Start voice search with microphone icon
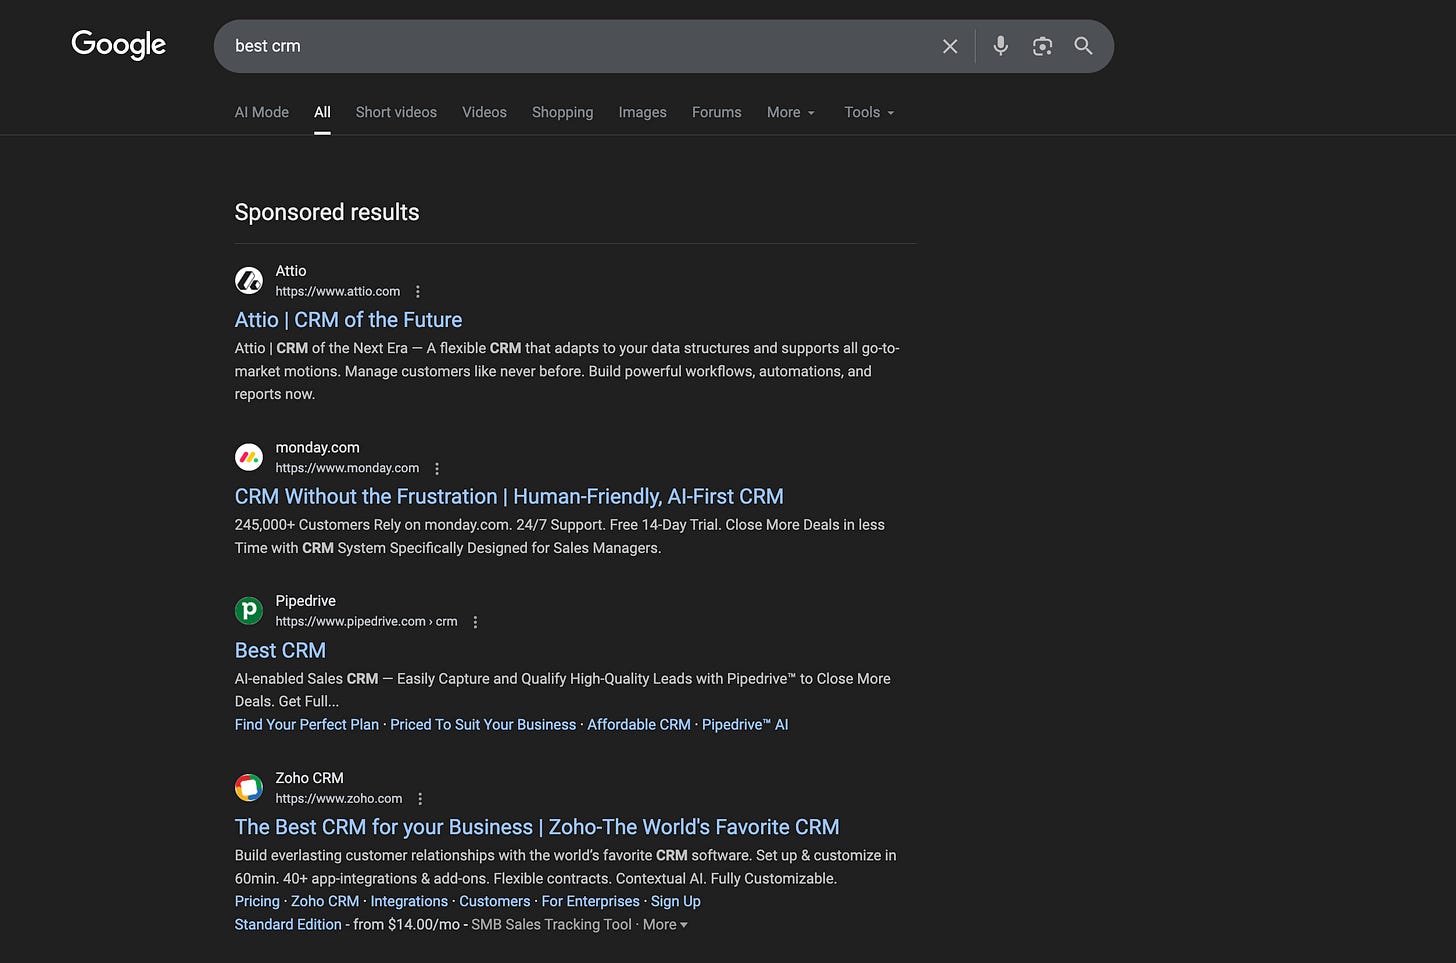 click(1000, 46)
